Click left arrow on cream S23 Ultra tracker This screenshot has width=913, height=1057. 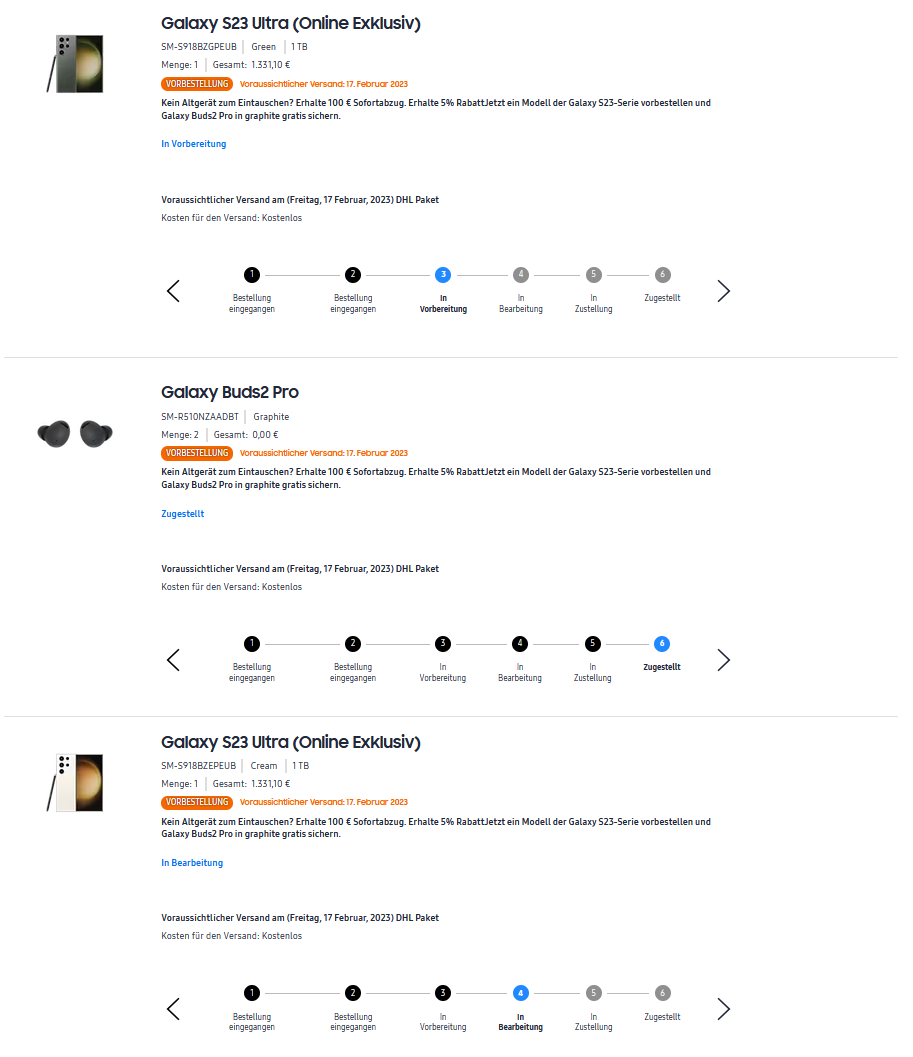click(173, 1009)
